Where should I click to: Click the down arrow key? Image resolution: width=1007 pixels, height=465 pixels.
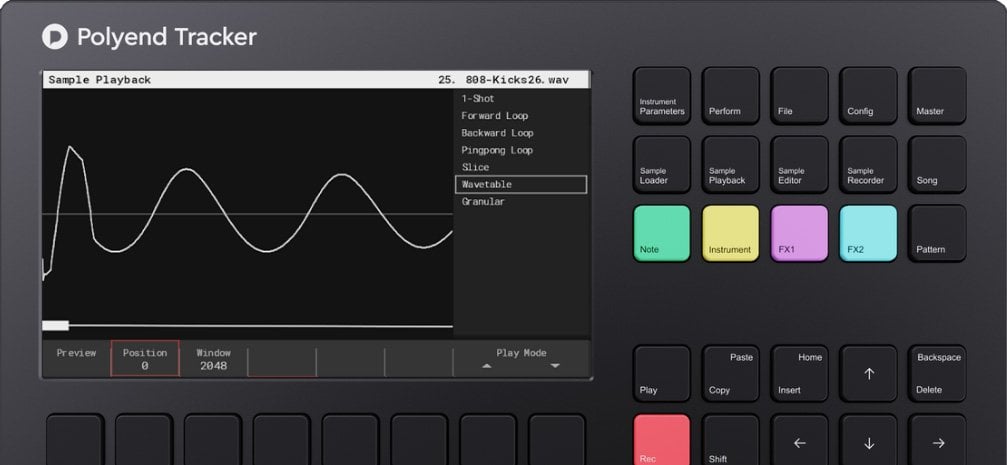[868, 440]
